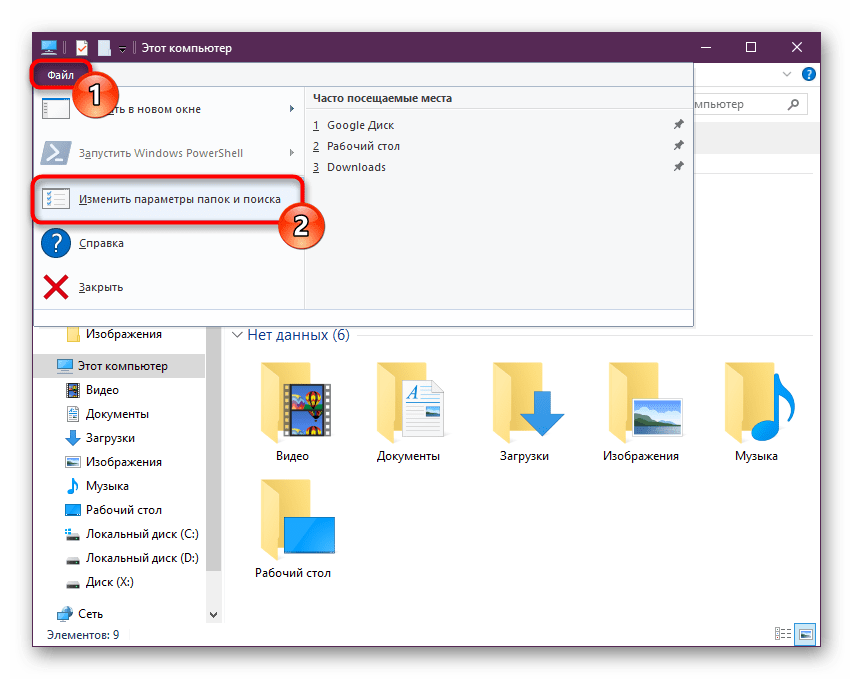Click the blue help icon near search box
The width and height of the screenshot is (853, 679).
pos(808,74)
